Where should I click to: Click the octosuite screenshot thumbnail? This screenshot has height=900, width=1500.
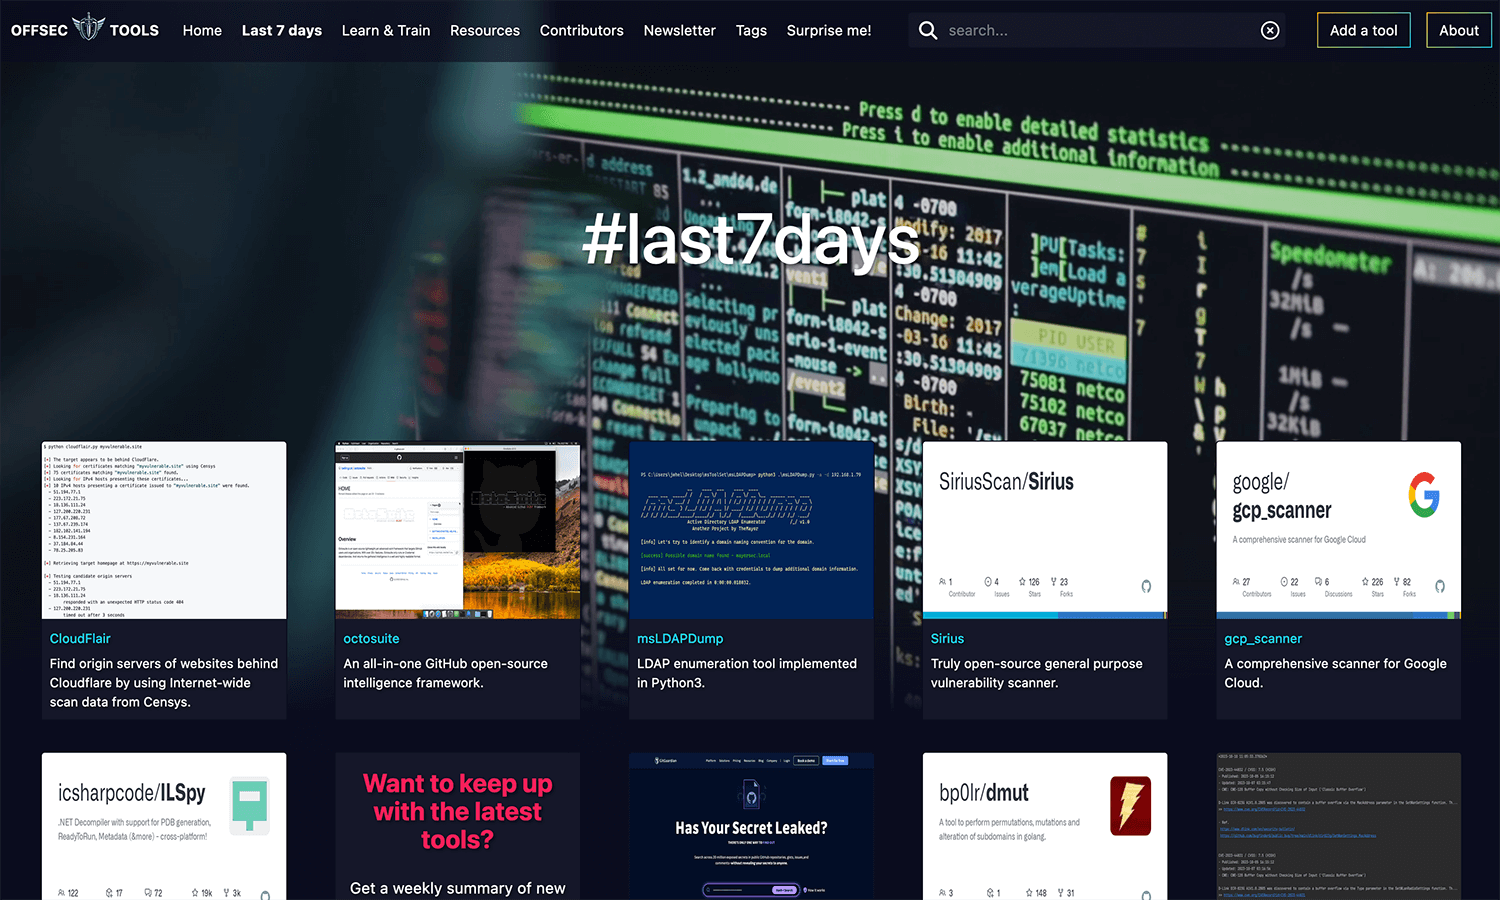pyautogui.click(x=458, y=530)
